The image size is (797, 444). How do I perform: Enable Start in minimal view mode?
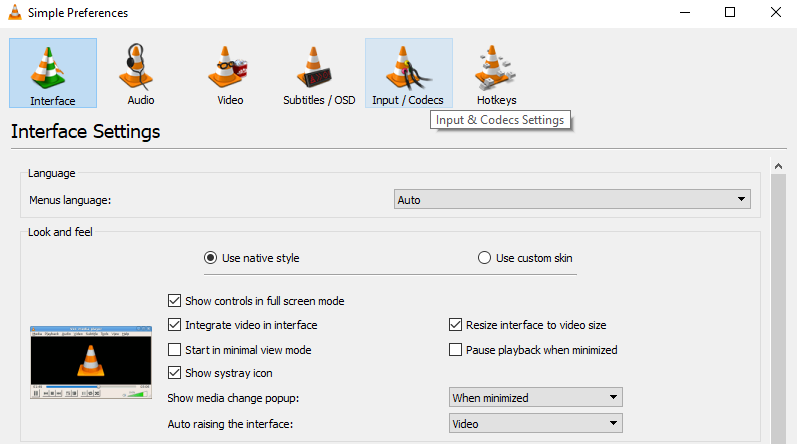tap(174, 350)
